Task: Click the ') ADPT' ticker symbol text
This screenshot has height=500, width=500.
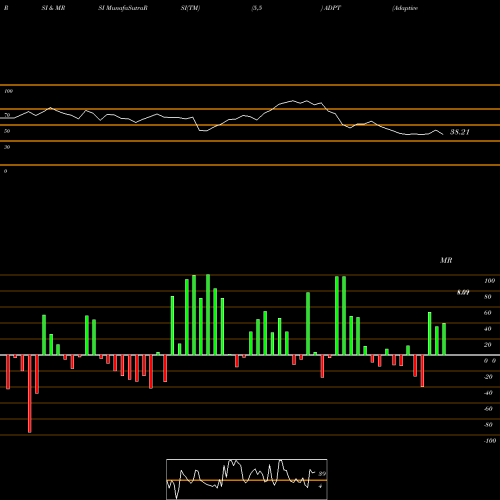Action: point(331,8)
